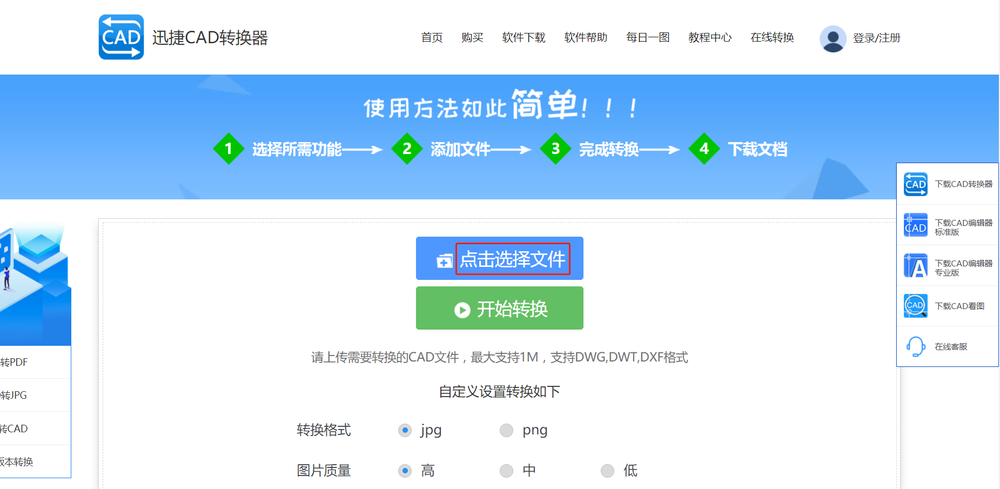
Task: Click the 迅捷CAD转换器 title text
Action: (x=210, y=38)
